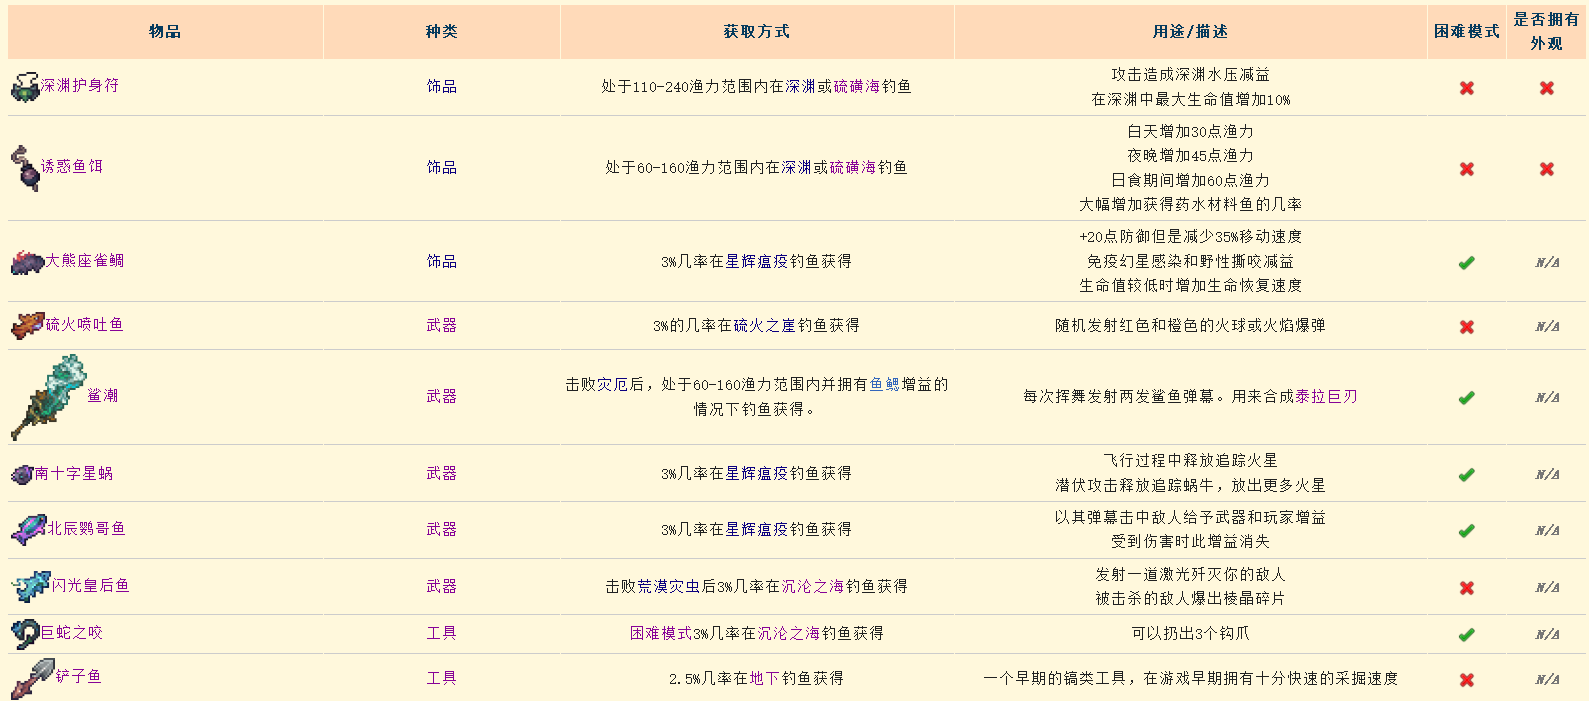The height and width of the screenshot is (701, 1589).
Task: Follow the 泰拉巨刃 link
Action: 1326,397
